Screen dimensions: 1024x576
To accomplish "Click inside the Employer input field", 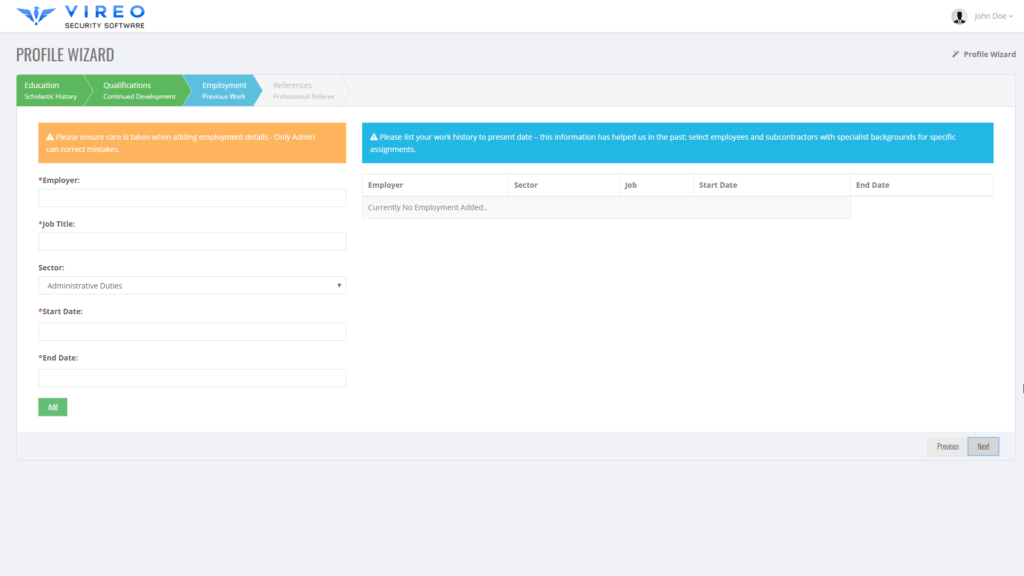I will click(192, 197).
